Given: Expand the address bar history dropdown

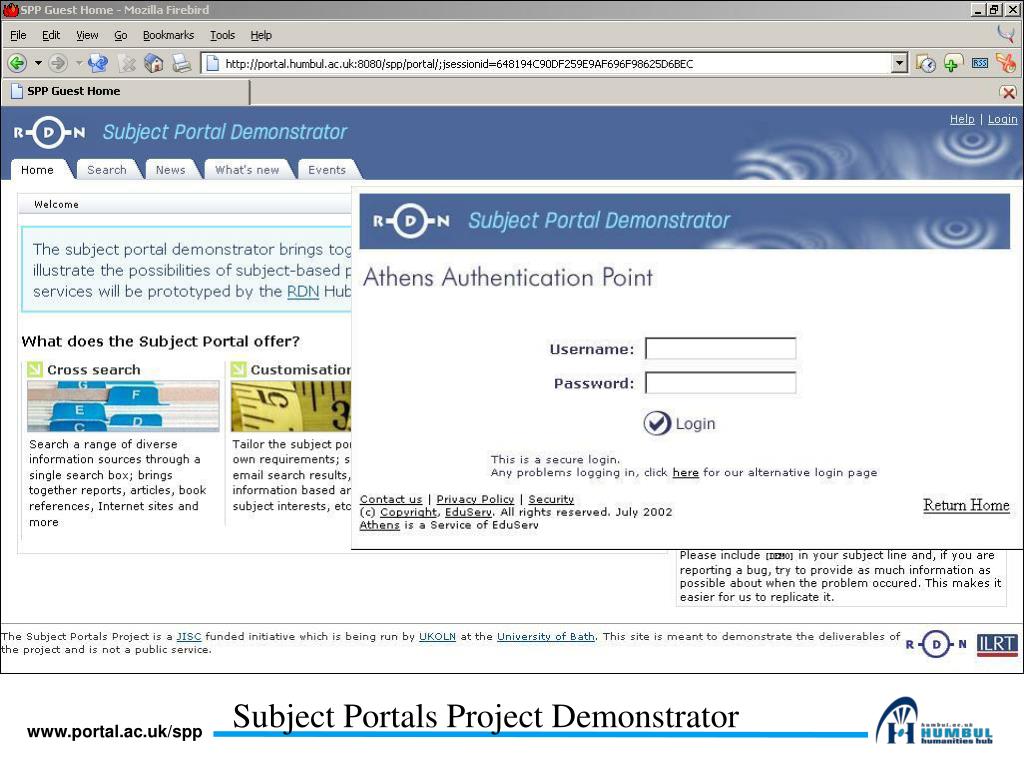Looking at the screenshot, I should click(x=900, y=63).
